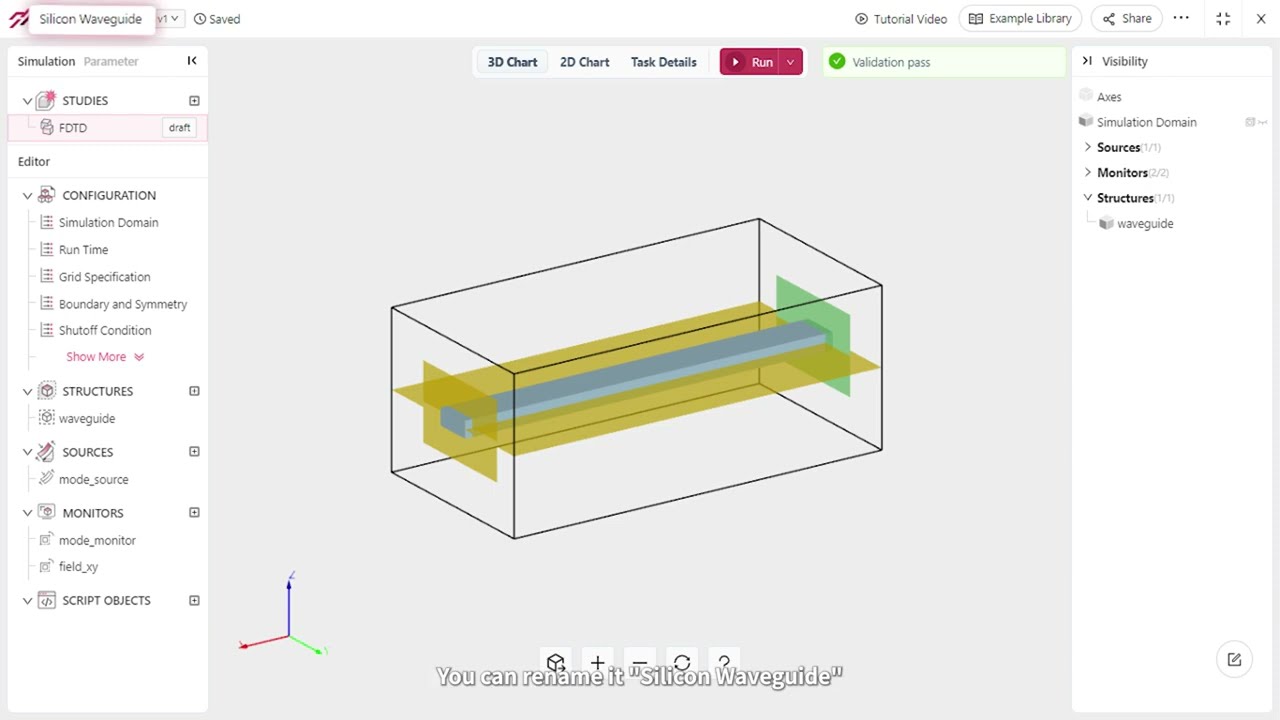The image size is (1280, 720).
Task: Add a script object with plus icon
Action: pyautogui.click(x=194, y=601)
